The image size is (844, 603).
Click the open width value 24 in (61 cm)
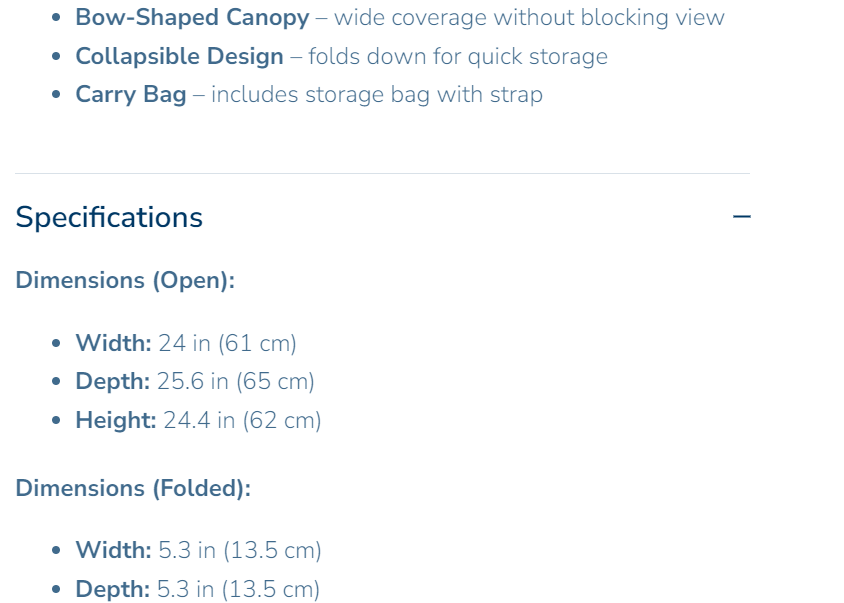[227, 343]
